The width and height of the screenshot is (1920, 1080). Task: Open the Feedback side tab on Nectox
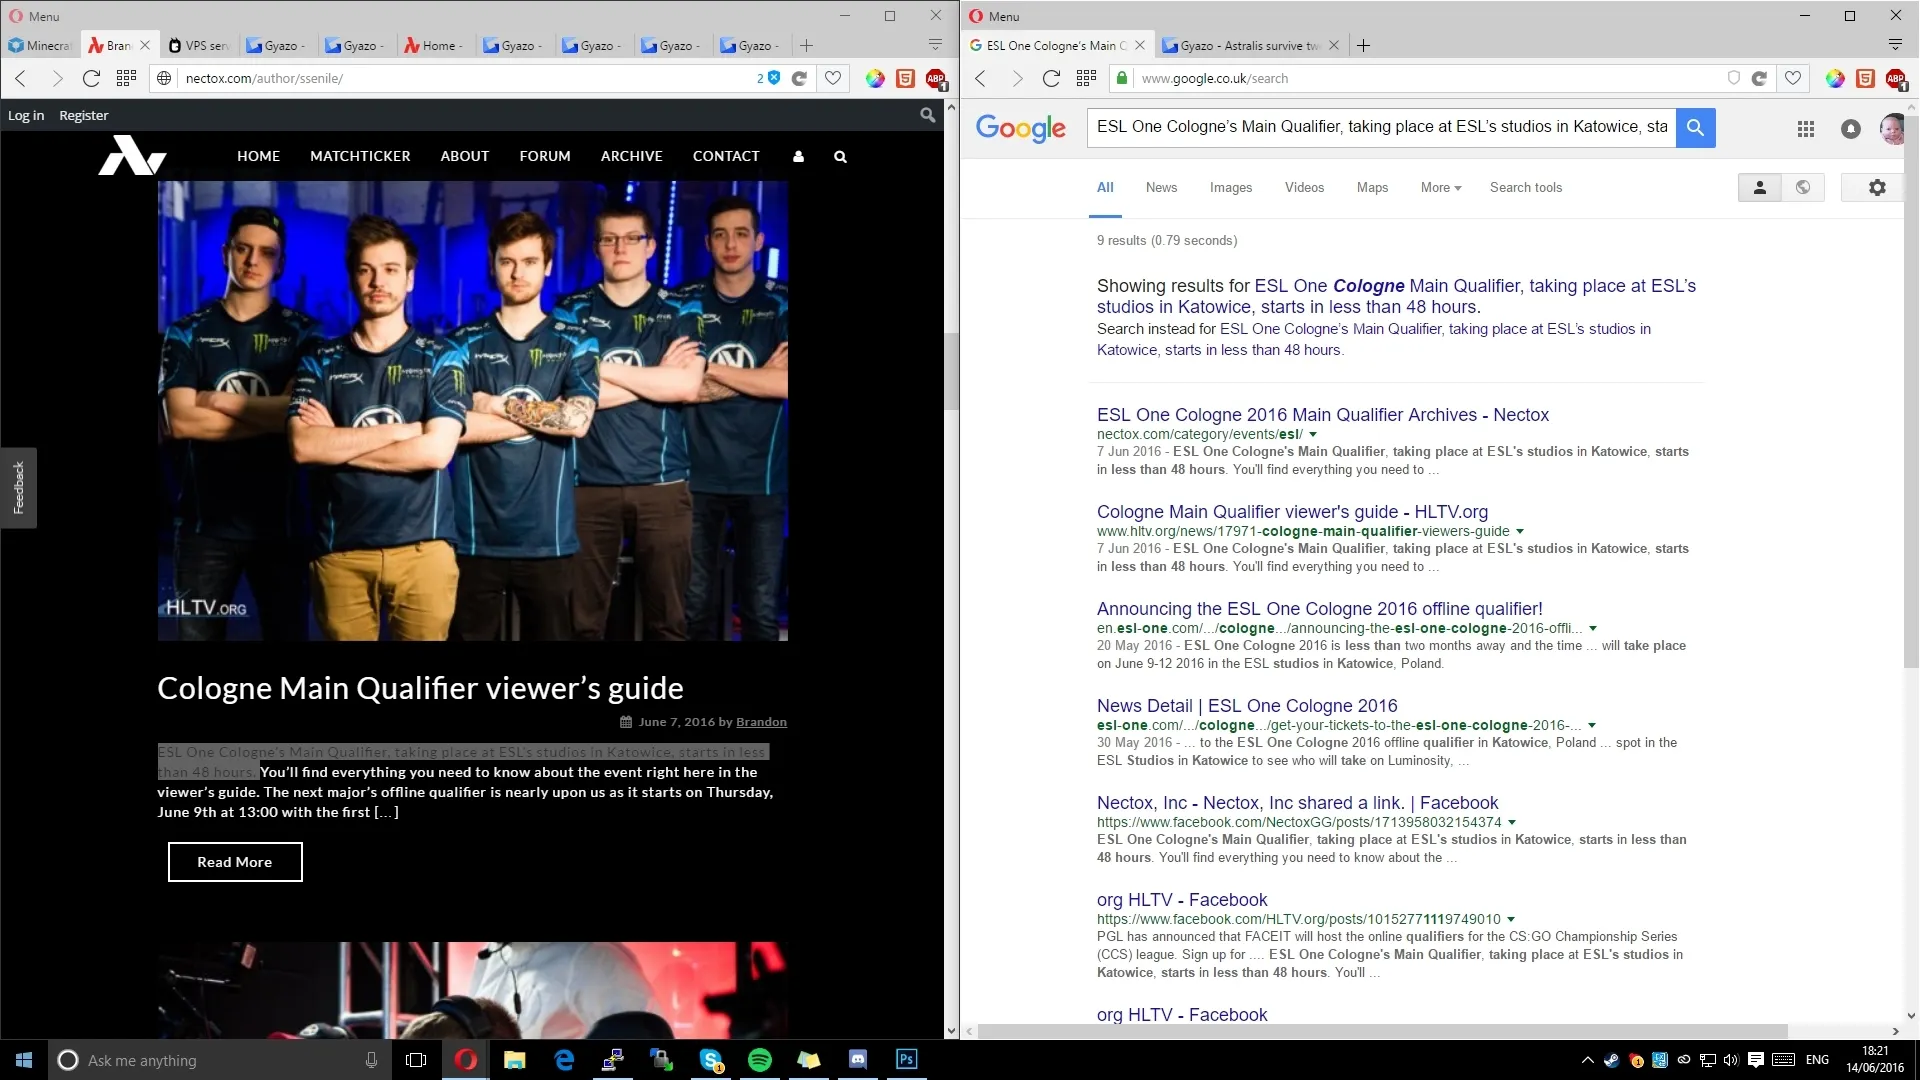(x=18, y=488)
